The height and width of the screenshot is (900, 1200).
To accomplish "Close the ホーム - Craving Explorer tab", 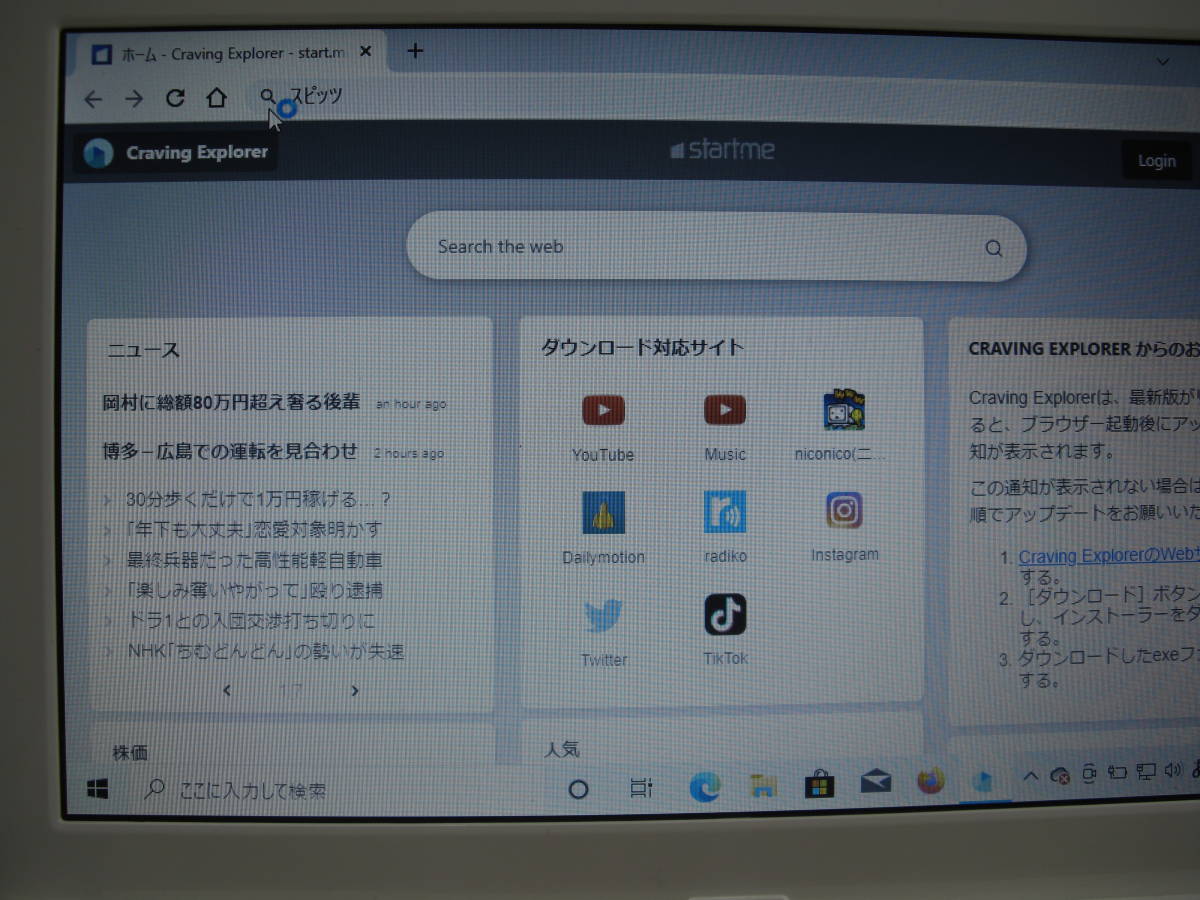I will [366, 52].
